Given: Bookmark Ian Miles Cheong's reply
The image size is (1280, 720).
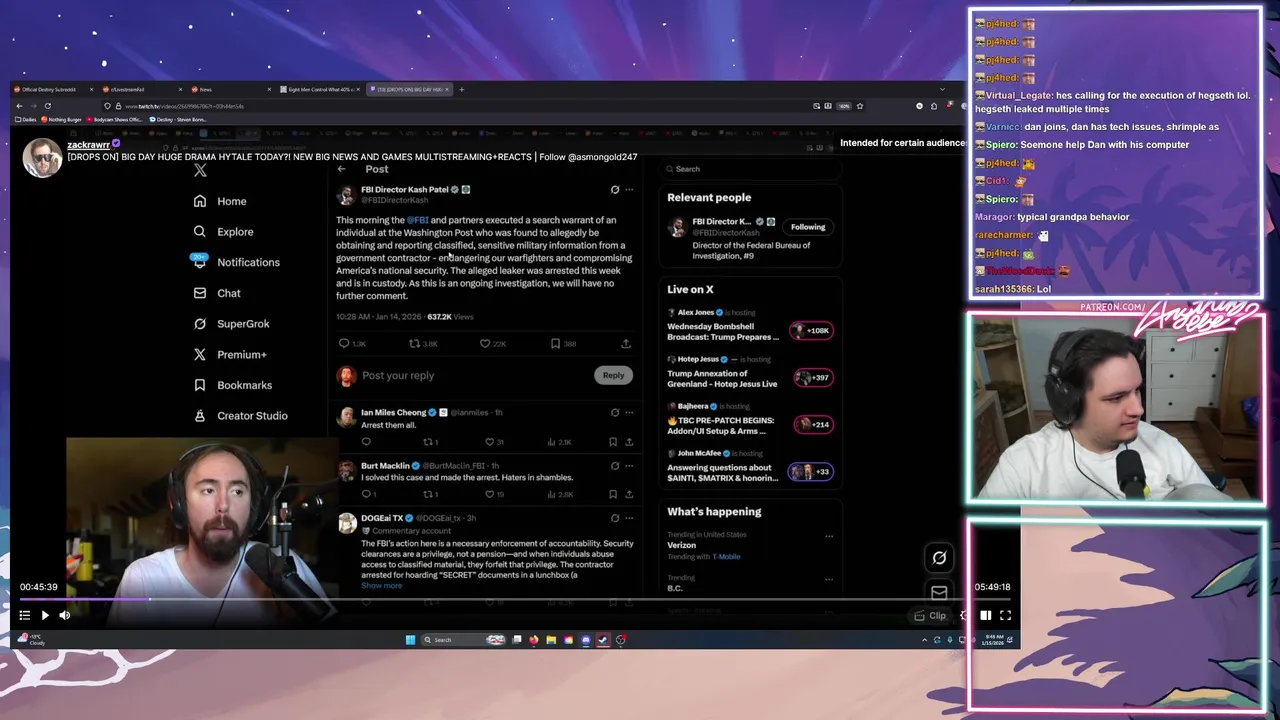Looking at the screenshot, I should (x=613, y=441).
